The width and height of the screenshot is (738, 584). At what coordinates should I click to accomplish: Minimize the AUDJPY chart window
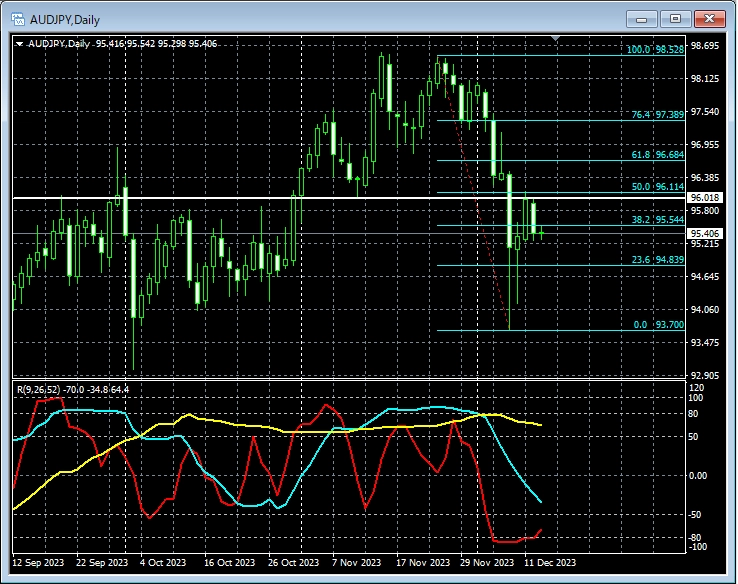click(642, 19)
